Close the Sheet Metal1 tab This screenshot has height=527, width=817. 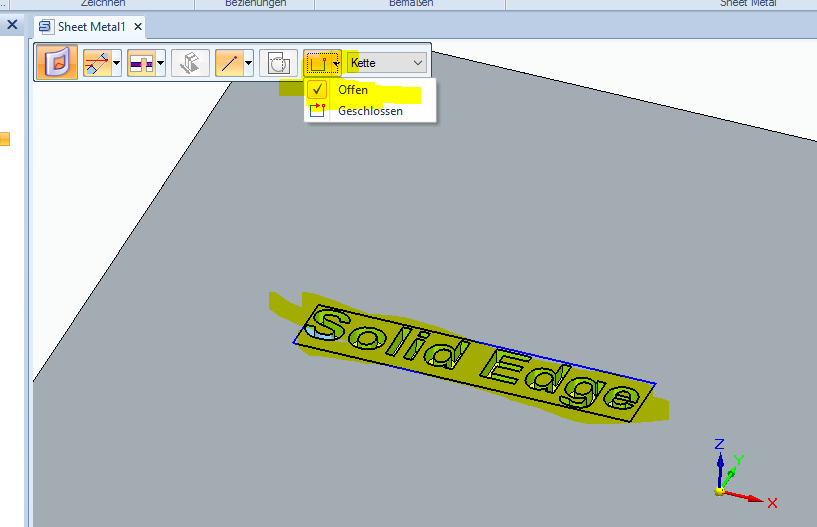[138, 27]
